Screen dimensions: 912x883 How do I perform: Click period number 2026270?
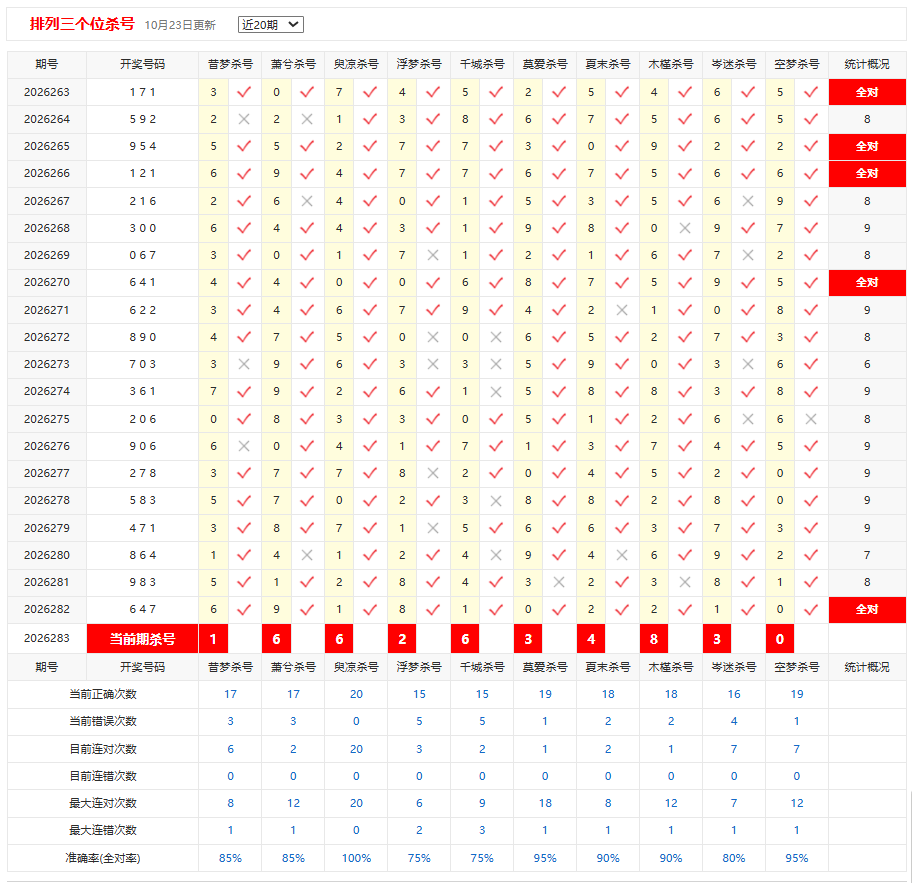[47, 282]
